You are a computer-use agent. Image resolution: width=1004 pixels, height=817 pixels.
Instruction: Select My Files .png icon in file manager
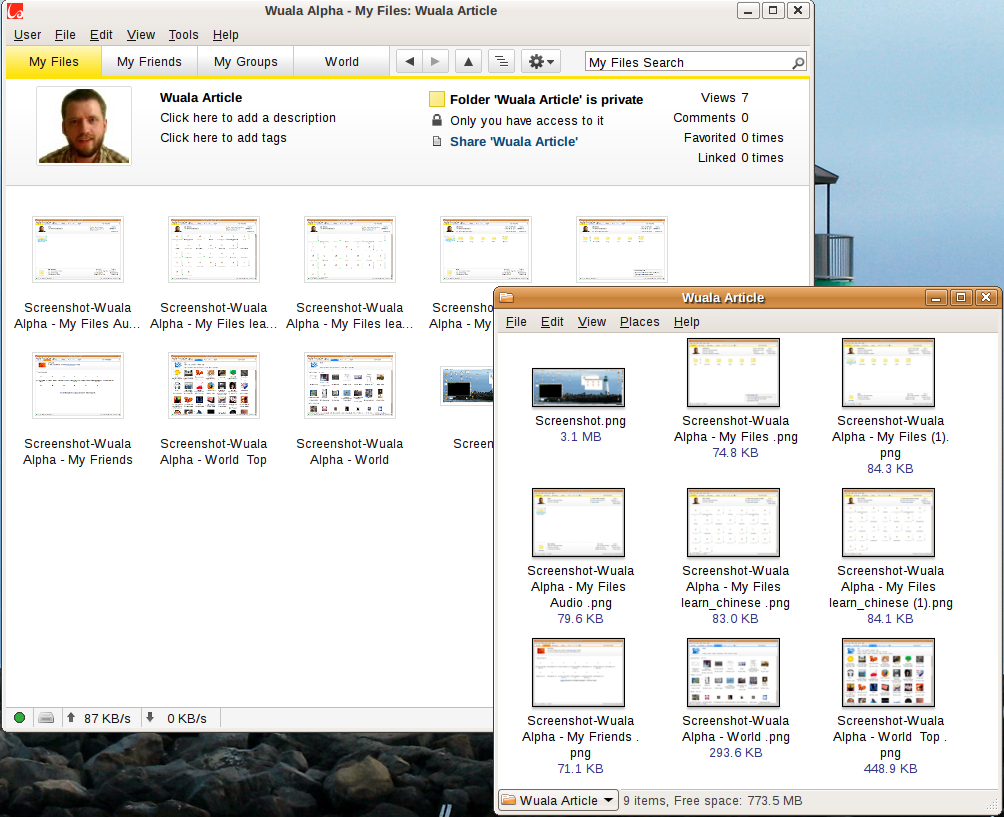tap(733, 373)
